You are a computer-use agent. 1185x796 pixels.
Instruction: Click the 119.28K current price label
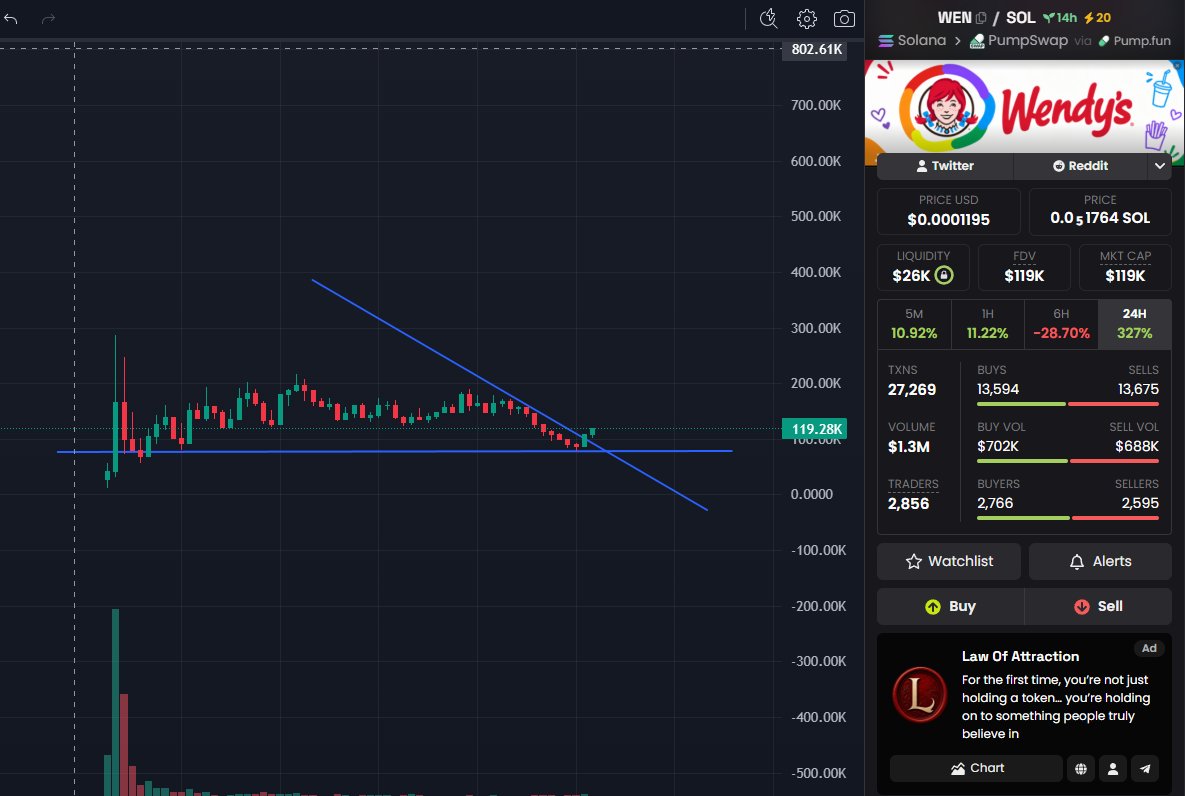tap(815, 429)
